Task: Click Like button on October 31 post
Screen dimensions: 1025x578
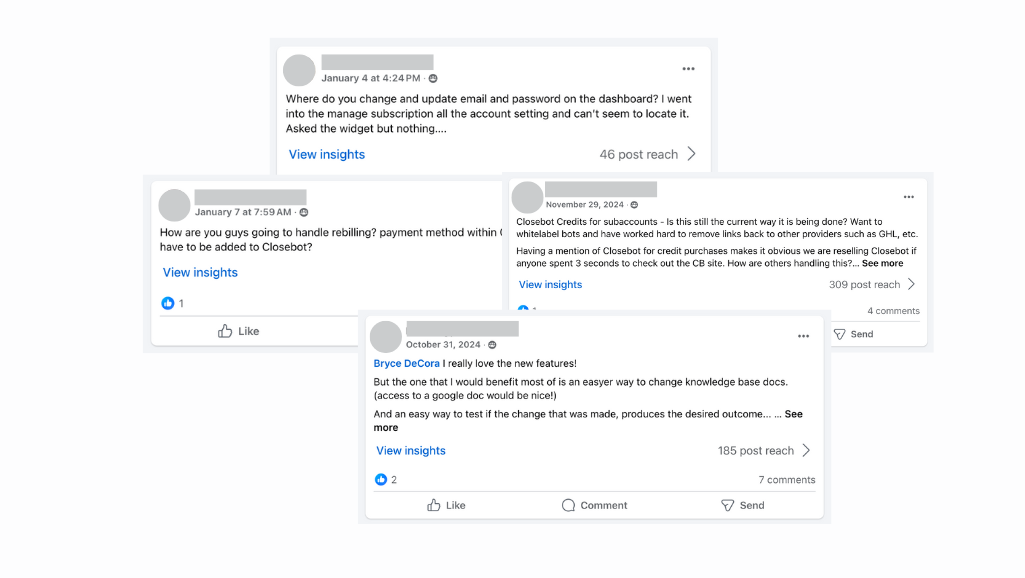Action: pyautogui.click(x=446, y=505)
